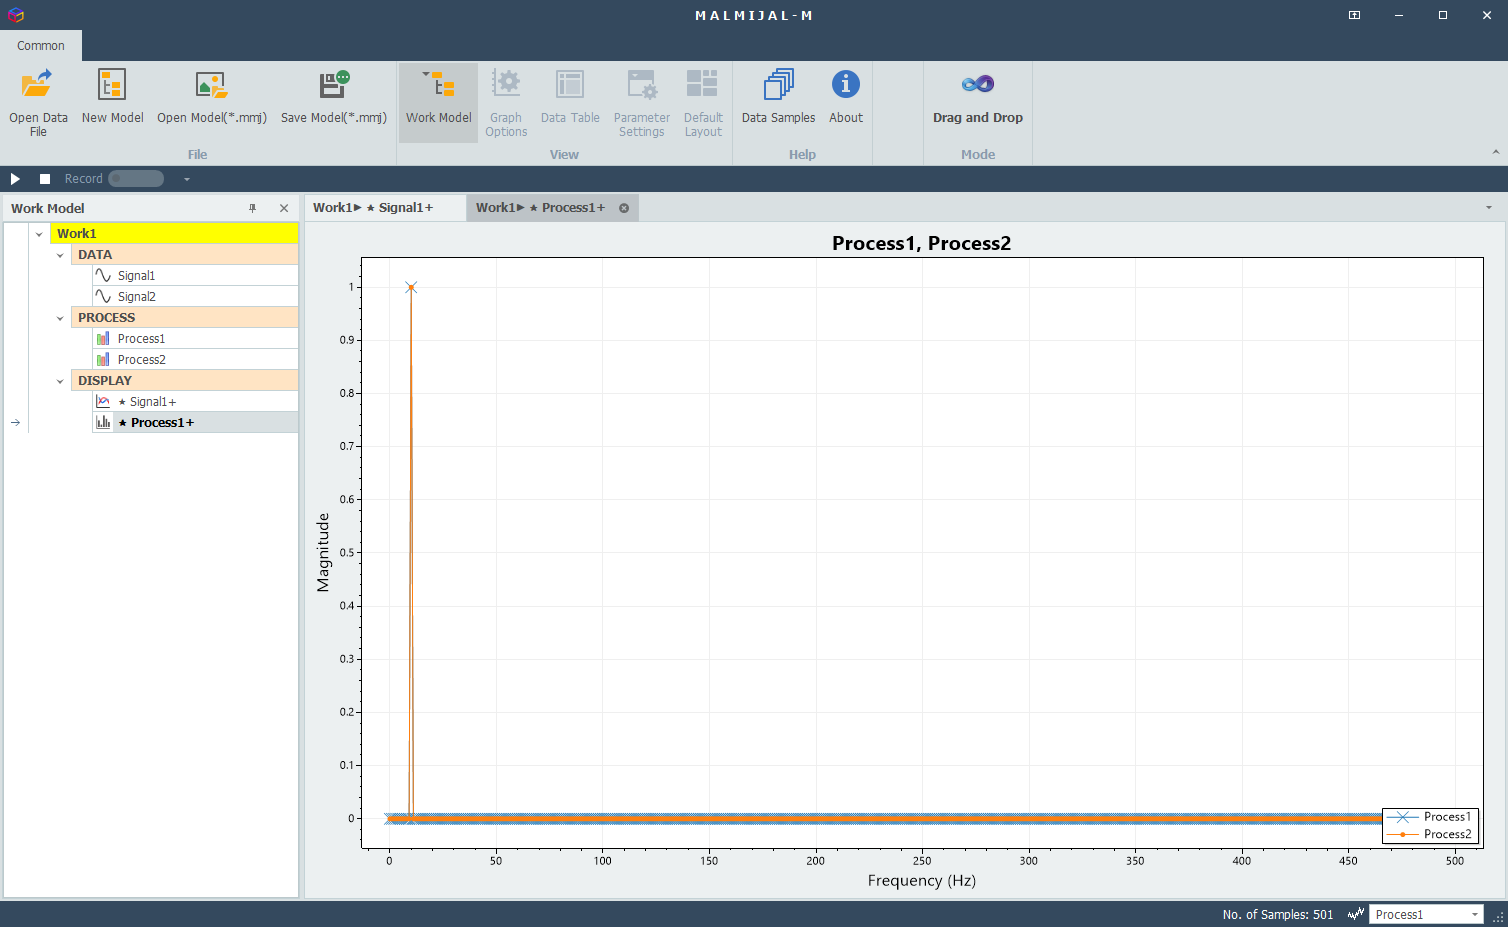Collapse the ribbon with the chevron
Image resolution: width=1508 pixels, height=927 pixels.
click(x=1495, y=152)
